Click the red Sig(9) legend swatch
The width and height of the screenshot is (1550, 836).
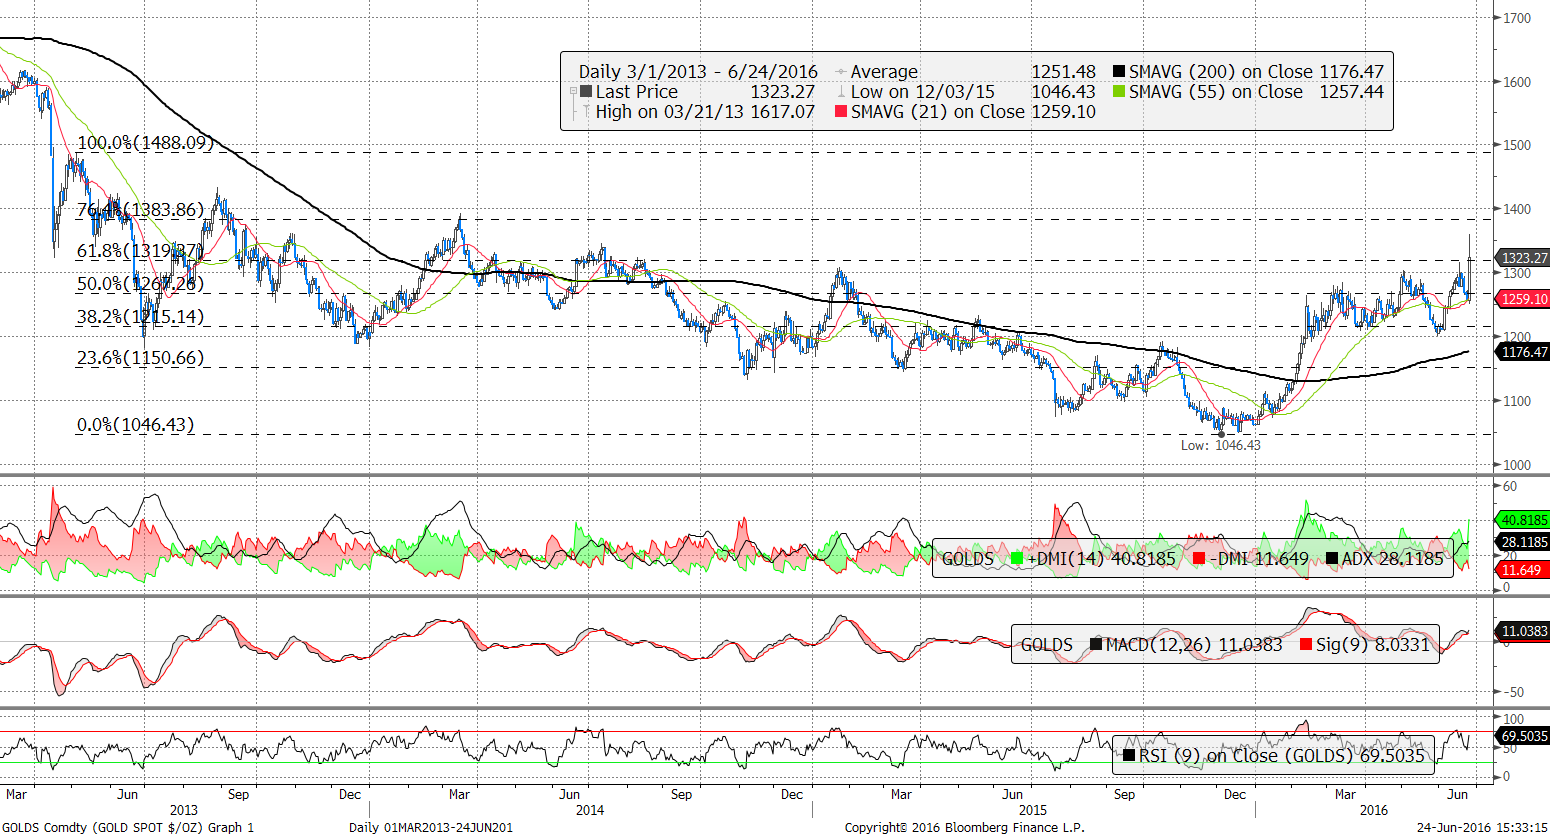click(x=1305, y=645)
